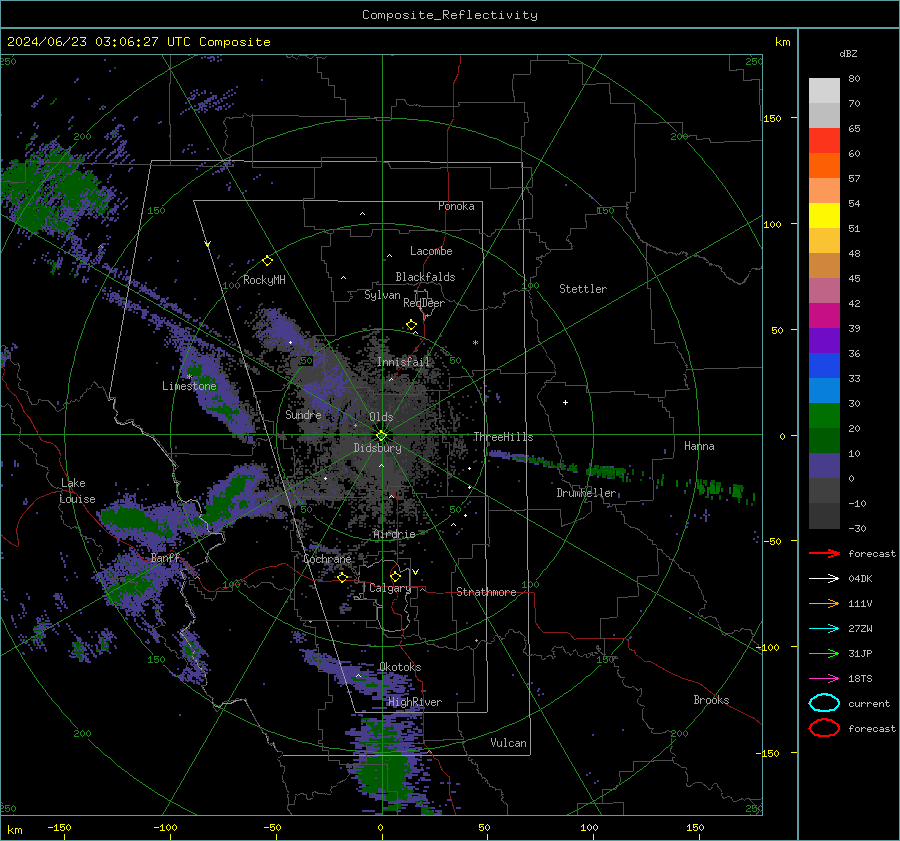Select the orange 111V arrow icon
This screenshot has width=900, height=841.
click(824, 603)
